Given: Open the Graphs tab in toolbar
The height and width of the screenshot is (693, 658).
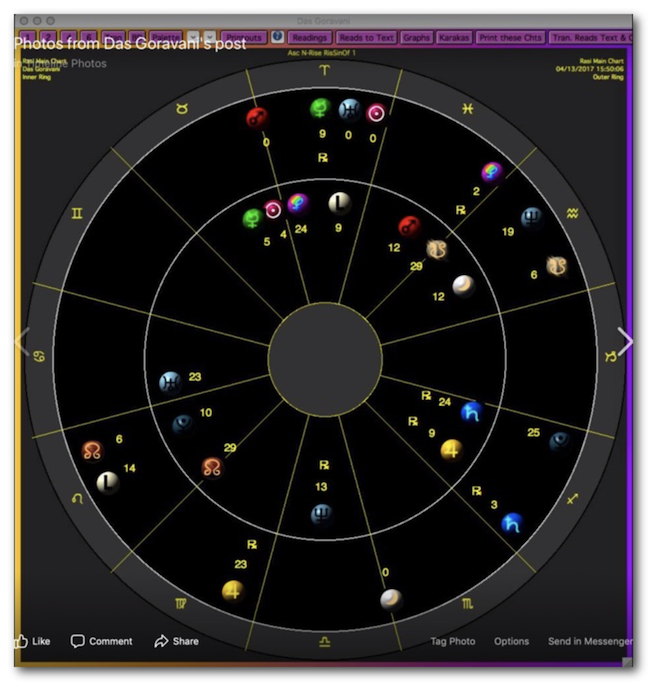Looking at the screenshot, I should click(x=416, y=37).
